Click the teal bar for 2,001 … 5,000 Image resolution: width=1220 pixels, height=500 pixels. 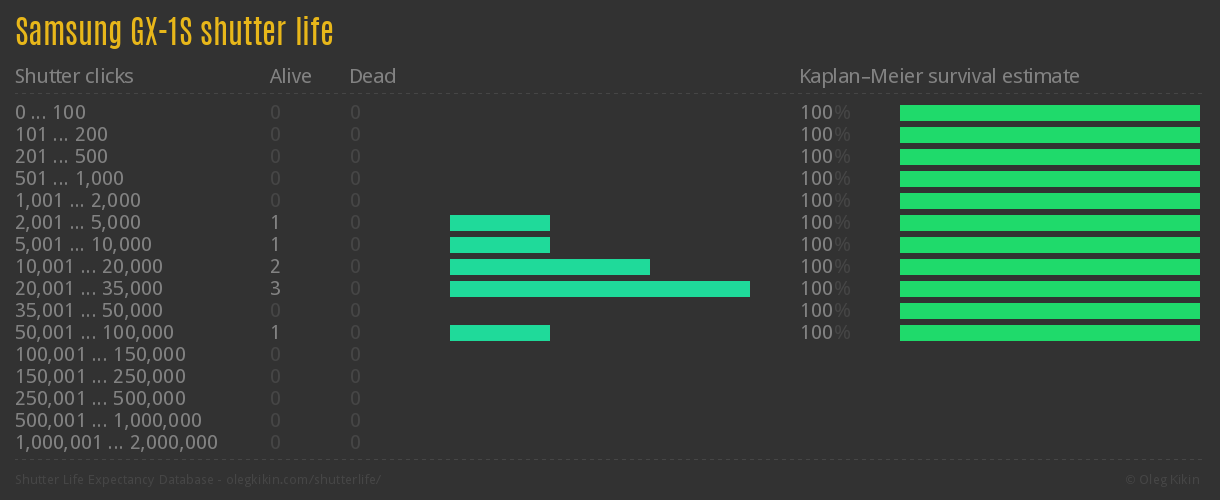[x=500, y=223]
